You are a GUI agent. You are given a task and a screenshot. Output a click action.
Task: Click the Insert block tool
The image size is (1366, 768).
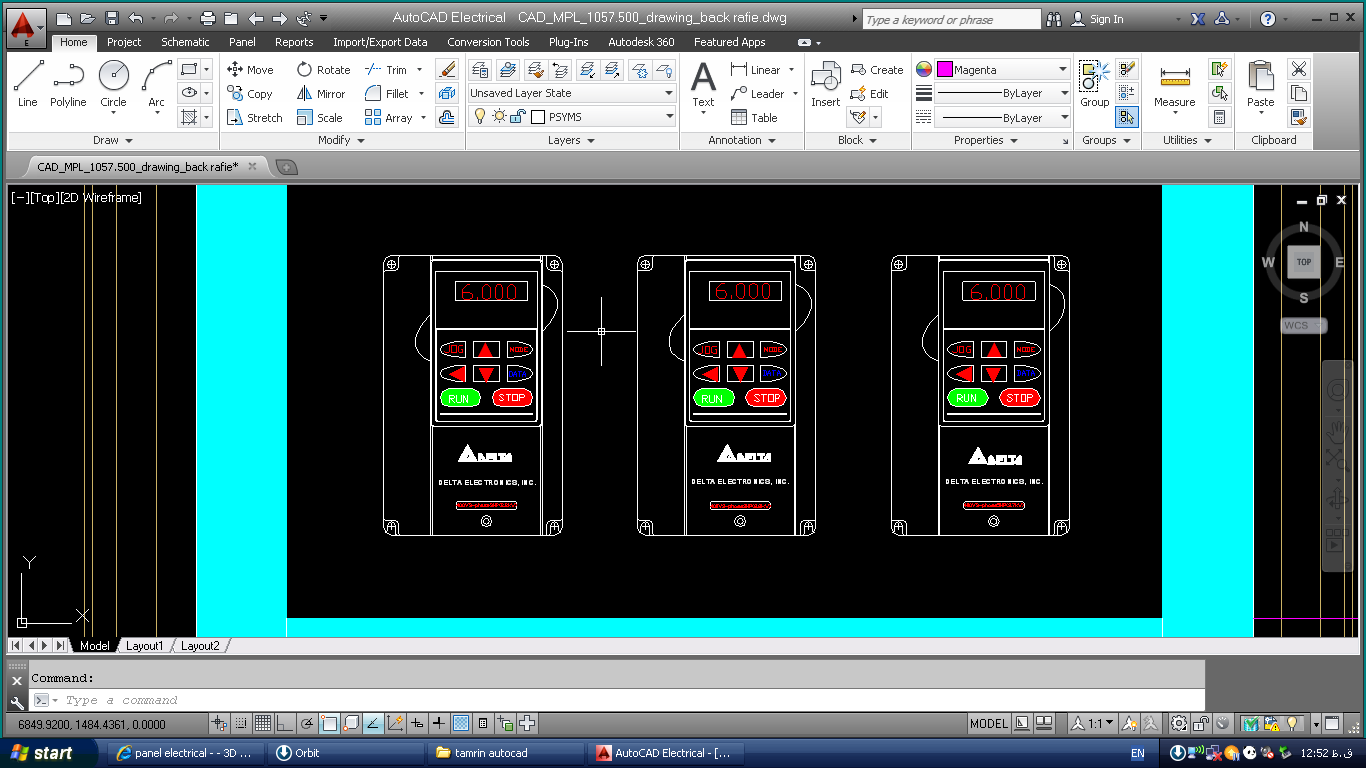click(826, 84)
